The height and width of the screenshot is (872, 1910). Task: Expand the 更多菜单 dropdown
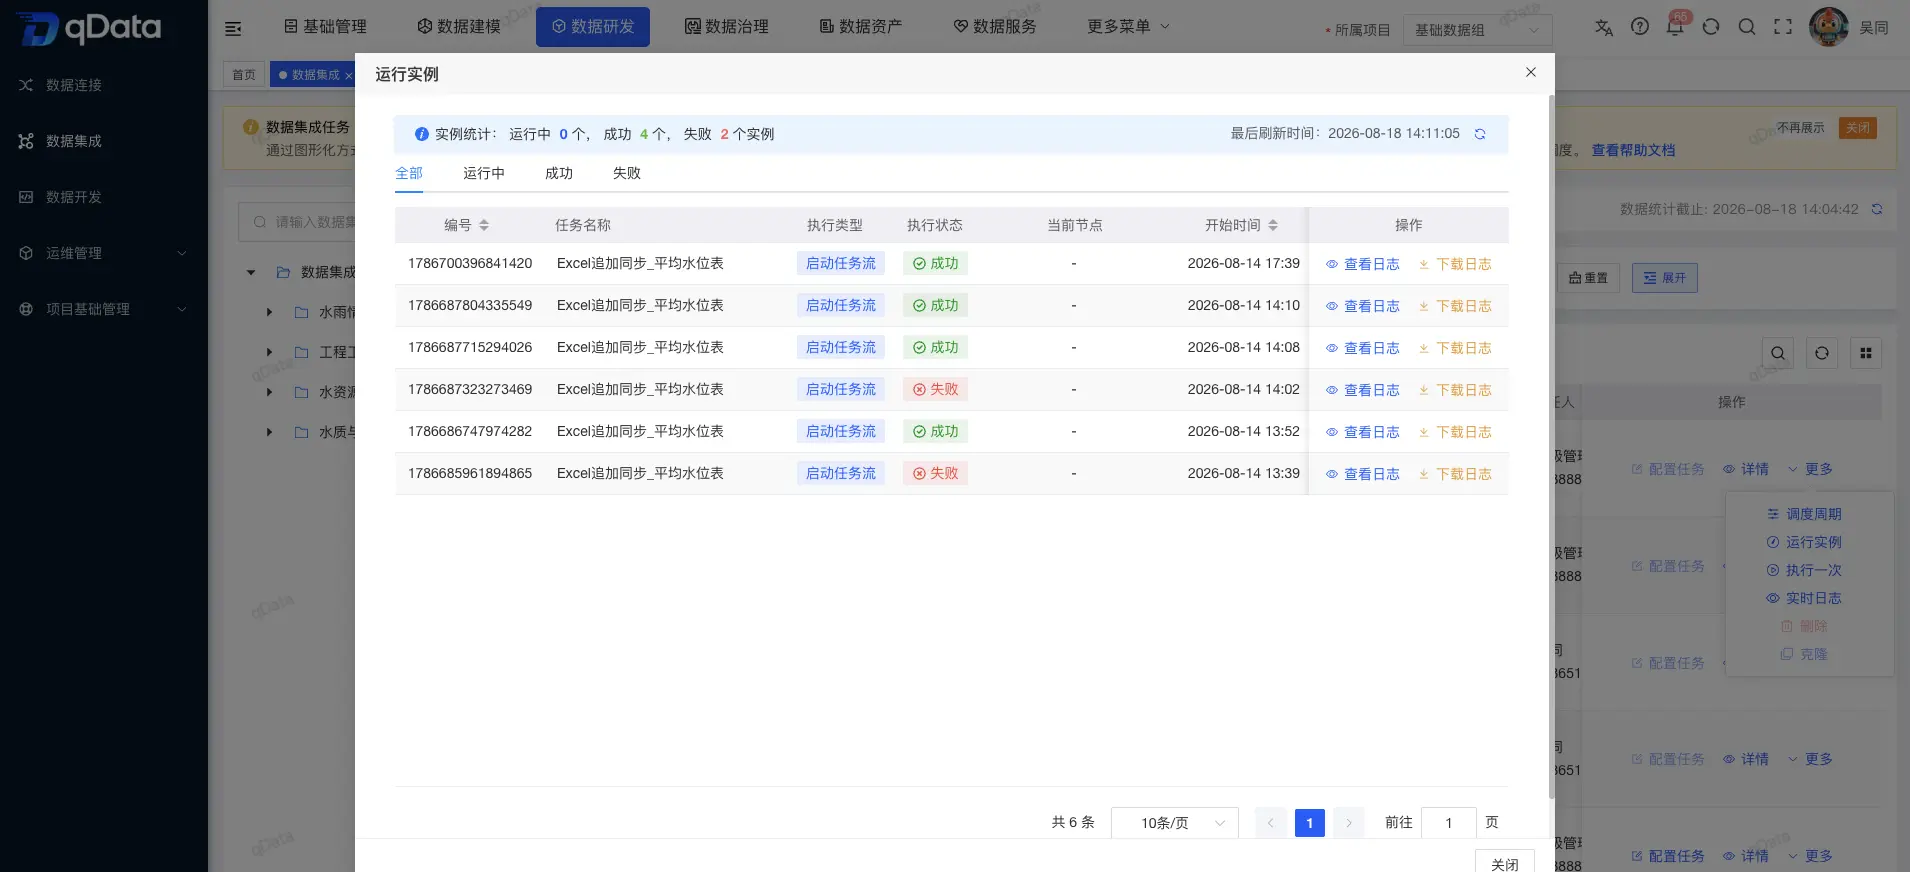click(1128, 27)
